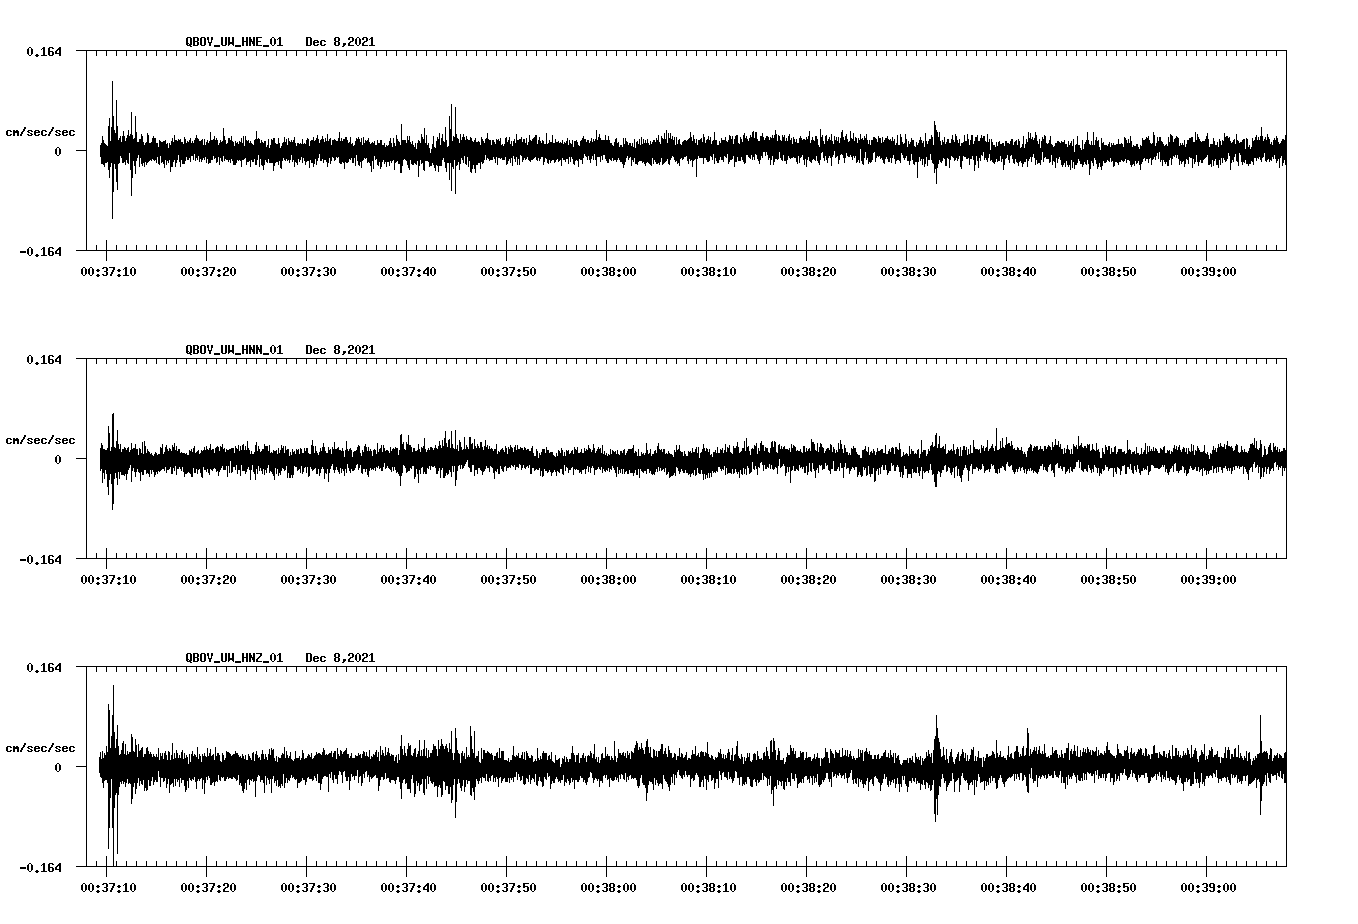Click the -0.164 lower limit on HNZ axis
Viewport: 1358px width, 924px height.
40,867
